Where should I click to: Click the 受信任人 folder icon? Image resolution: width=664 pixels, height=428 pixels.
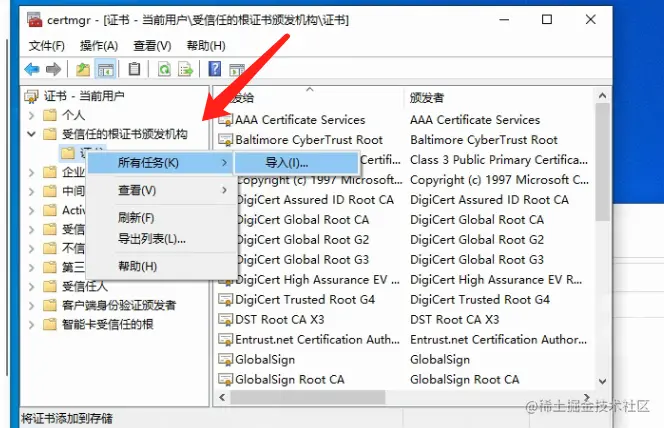coord(50,287)
